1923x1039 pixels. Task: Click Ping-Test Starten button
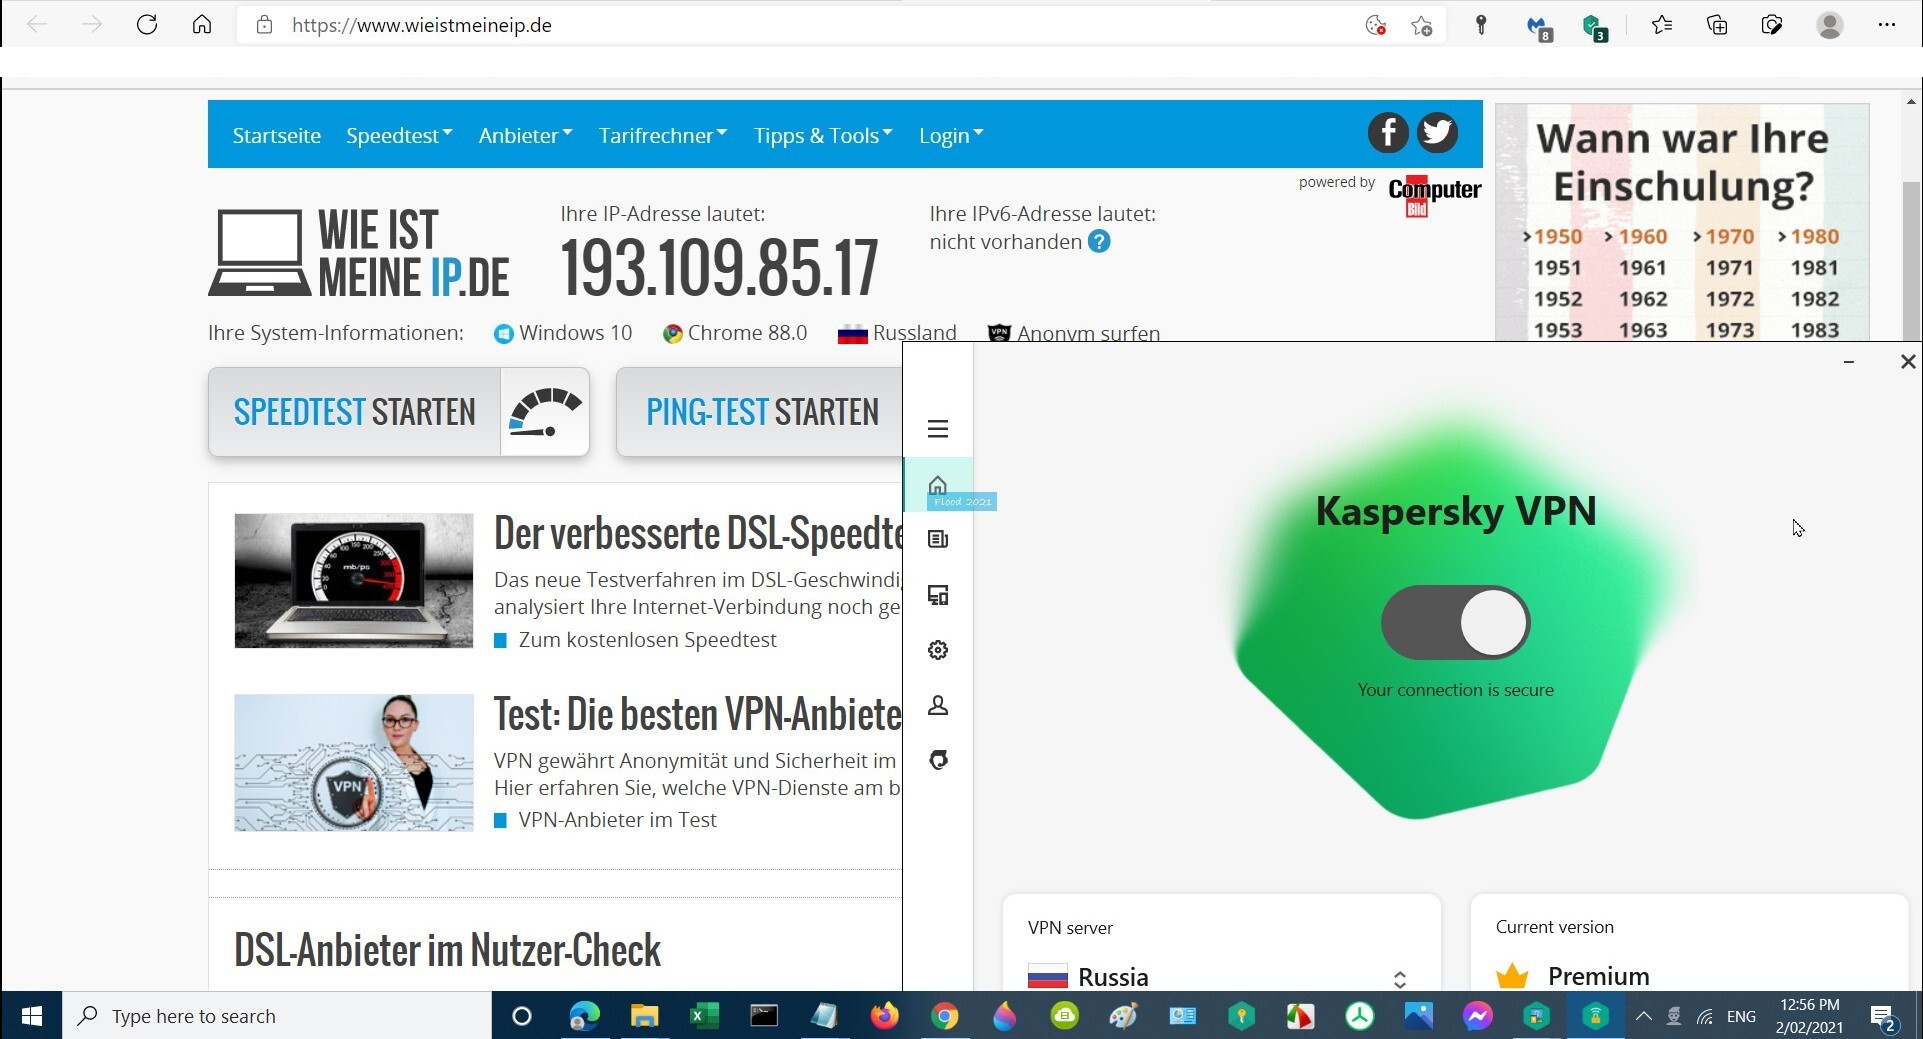coord(760,412)
